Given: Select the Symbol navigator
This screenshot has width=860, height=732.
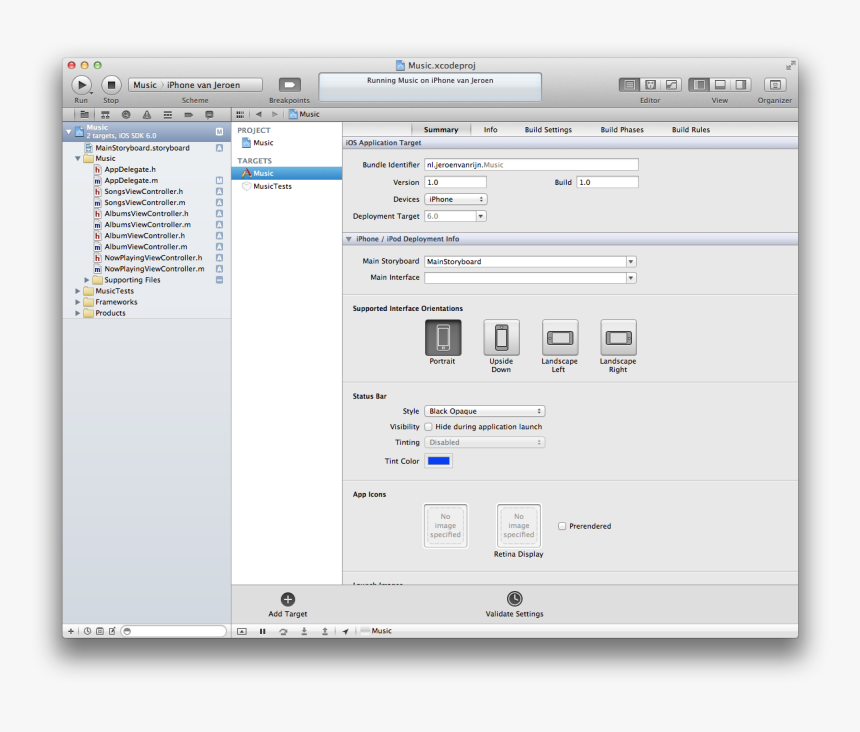Looking at the screenshot, I should [x=105, y=114].
